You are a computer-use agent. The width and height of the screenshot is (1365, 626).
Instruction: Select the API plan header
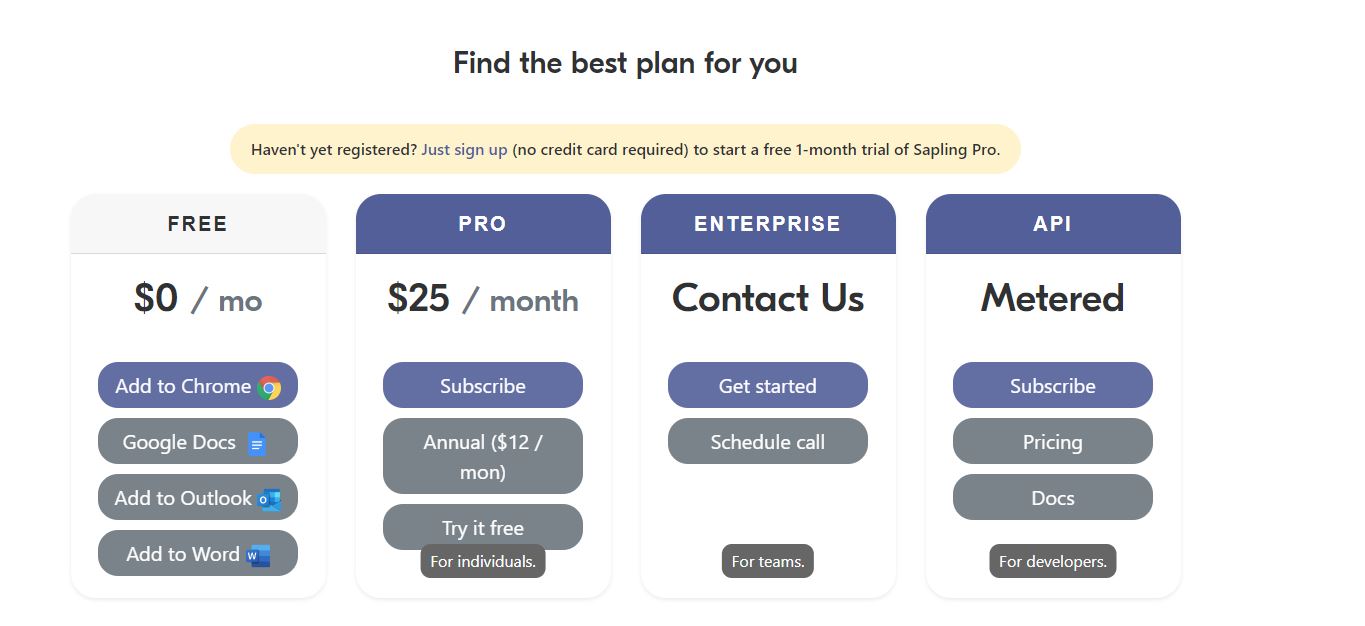(1052, 223)
